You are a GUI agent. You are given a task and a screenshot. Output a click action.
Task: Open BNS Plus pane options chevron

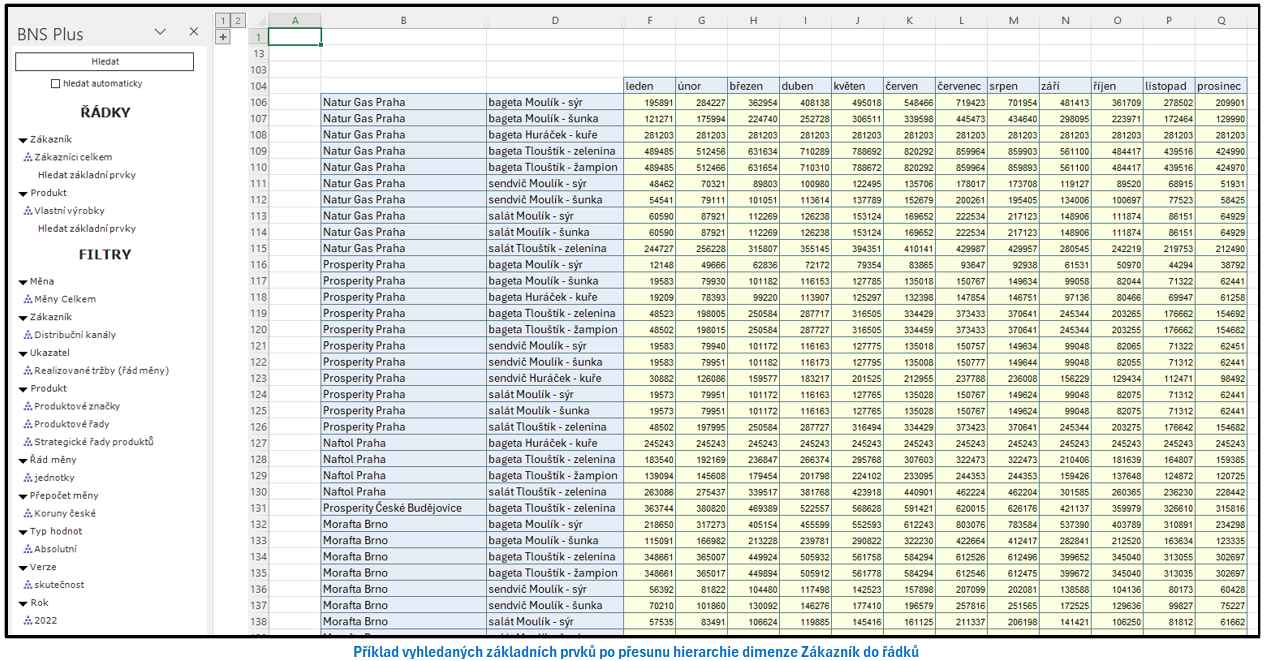tap(160, 32)
